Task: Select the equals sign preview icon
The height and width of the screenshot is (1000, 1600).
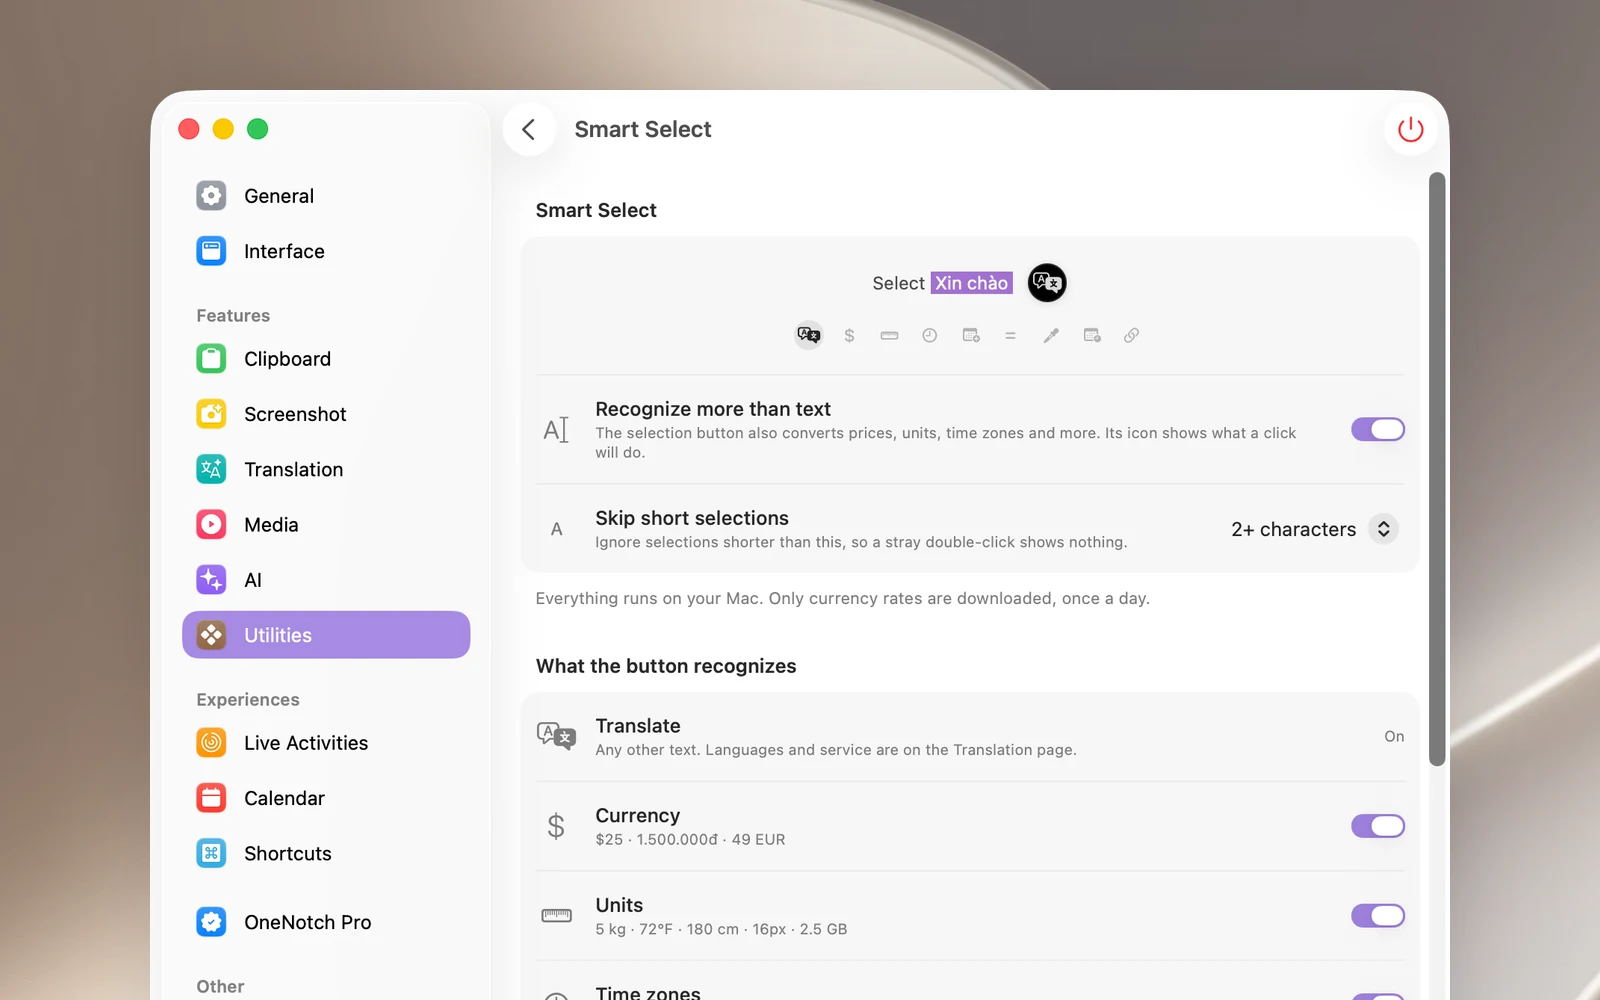Action: point(1010,335)
